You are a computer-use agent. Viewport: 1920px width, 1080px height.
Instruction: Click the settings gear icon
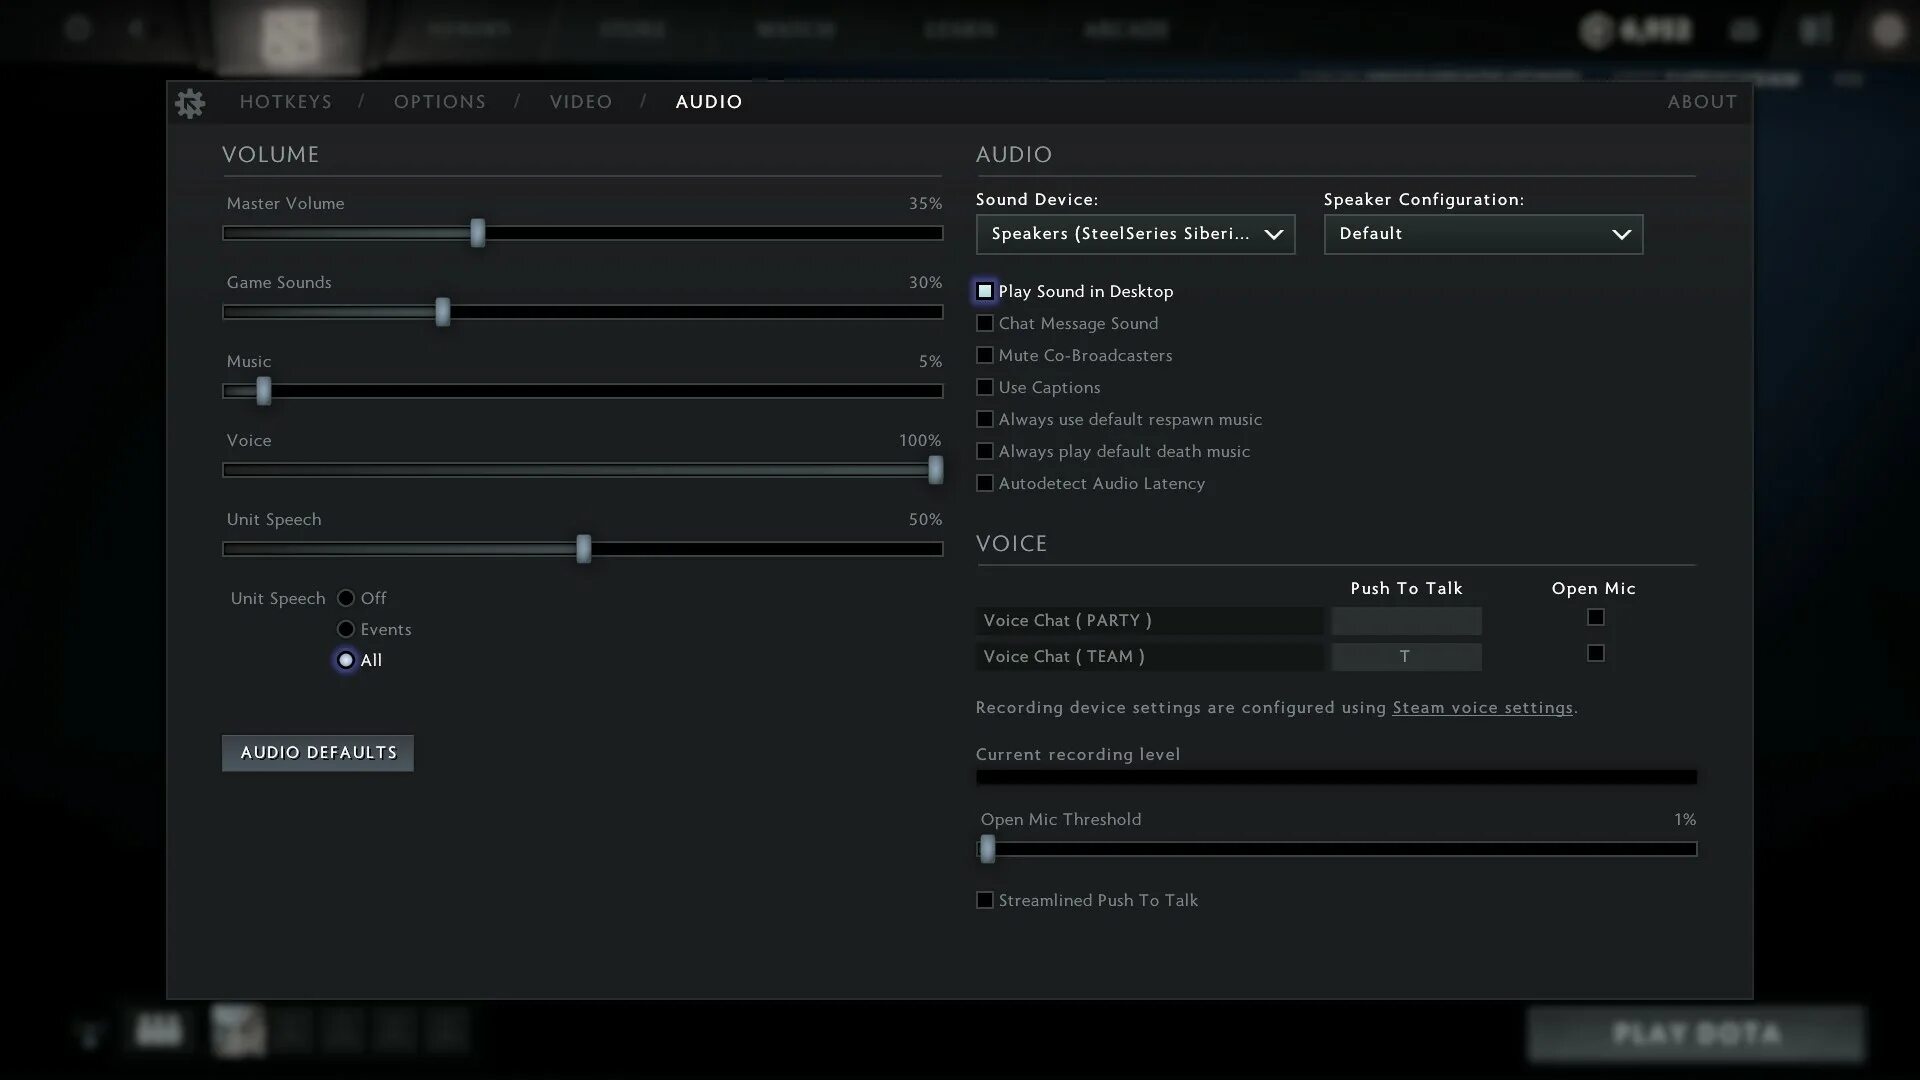click(189, 103)
